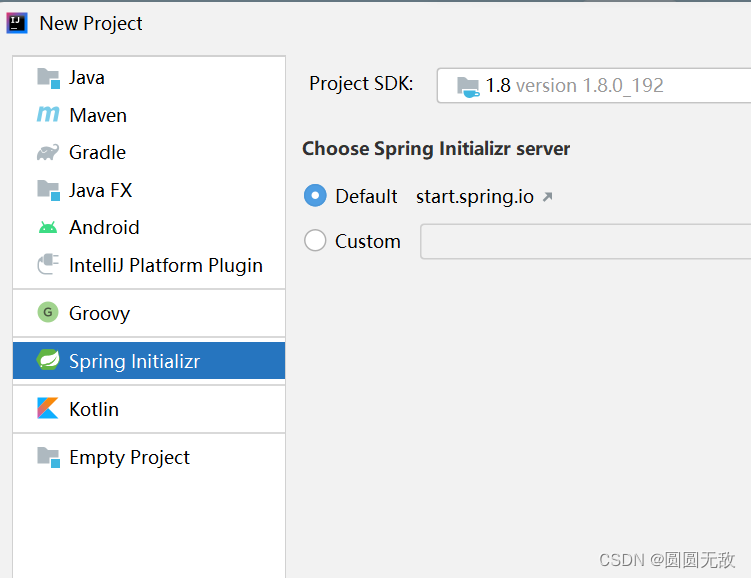Click the Gradle elephant icon
This screenshot has width=751, height=578.
[48, 152]
